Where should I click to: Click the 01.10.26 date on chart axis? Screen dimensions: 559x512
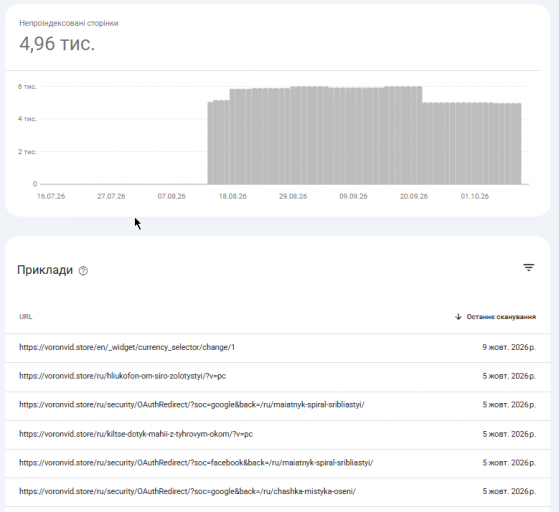coord(475,196)
